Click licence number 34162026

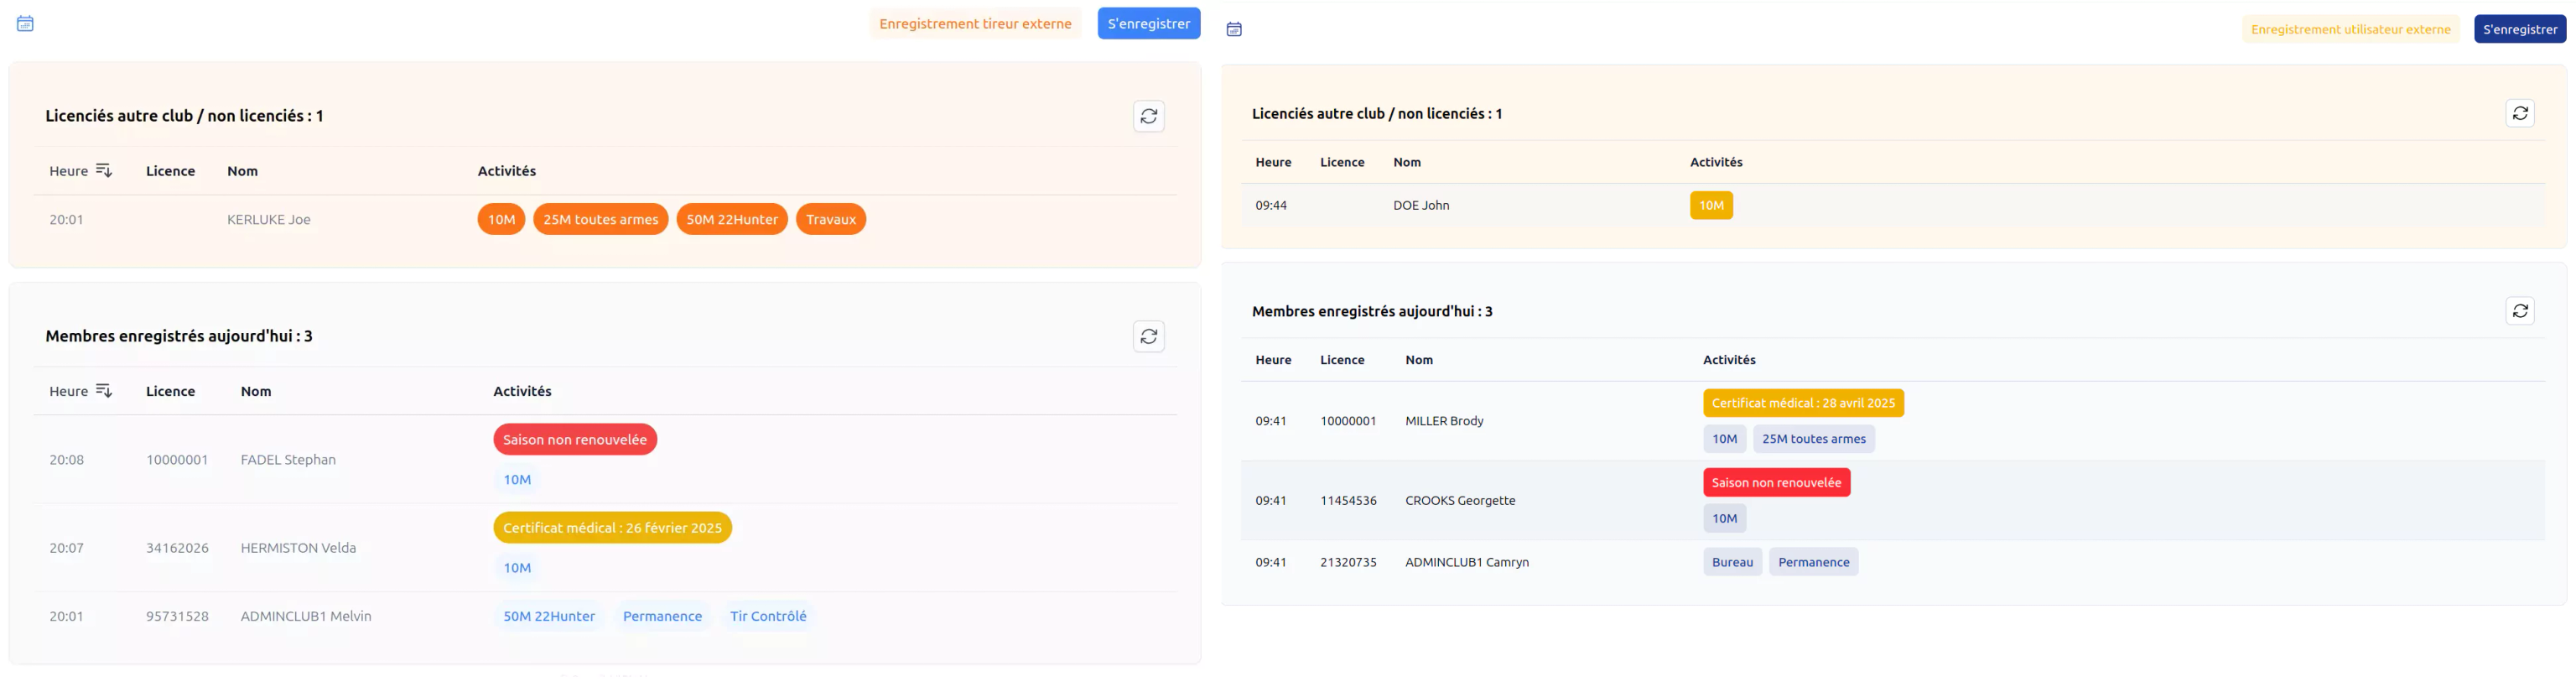tap(177, 548)
